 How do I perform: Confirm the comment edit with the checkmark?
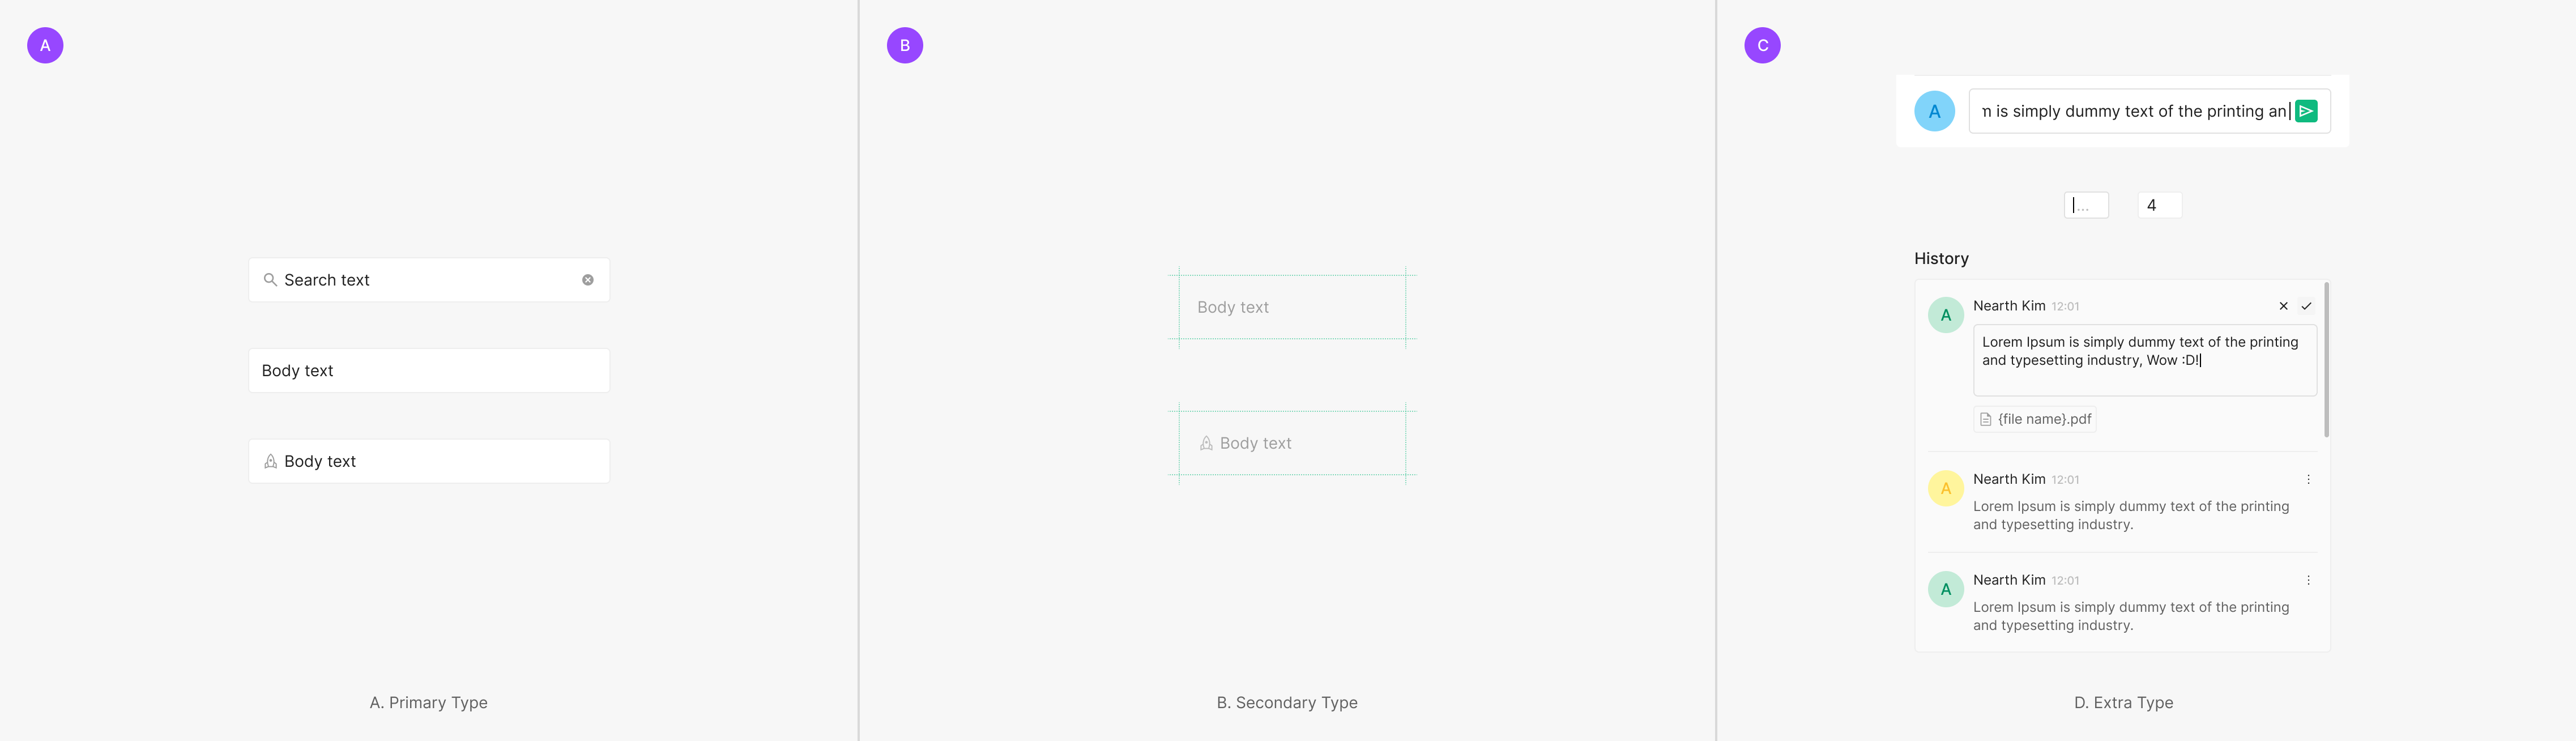[2306, 306]
